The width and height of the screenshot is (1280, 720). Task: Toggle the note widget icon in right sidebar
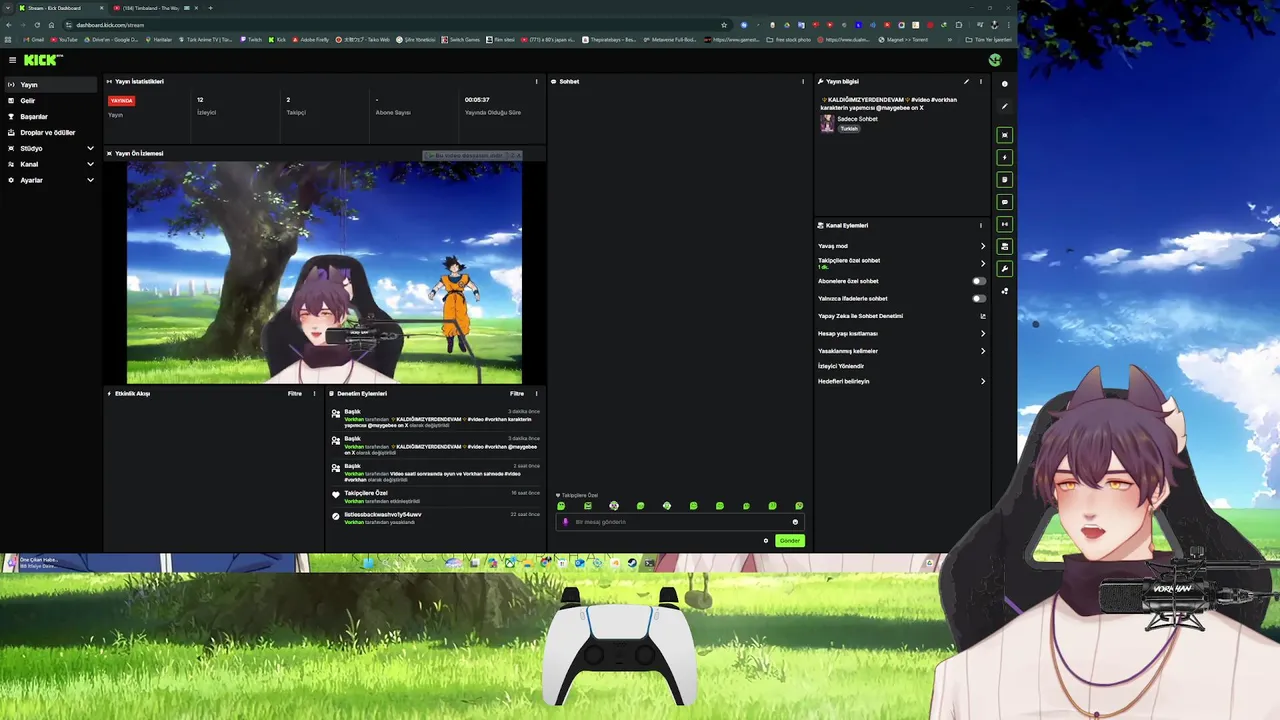point(1005,180)
